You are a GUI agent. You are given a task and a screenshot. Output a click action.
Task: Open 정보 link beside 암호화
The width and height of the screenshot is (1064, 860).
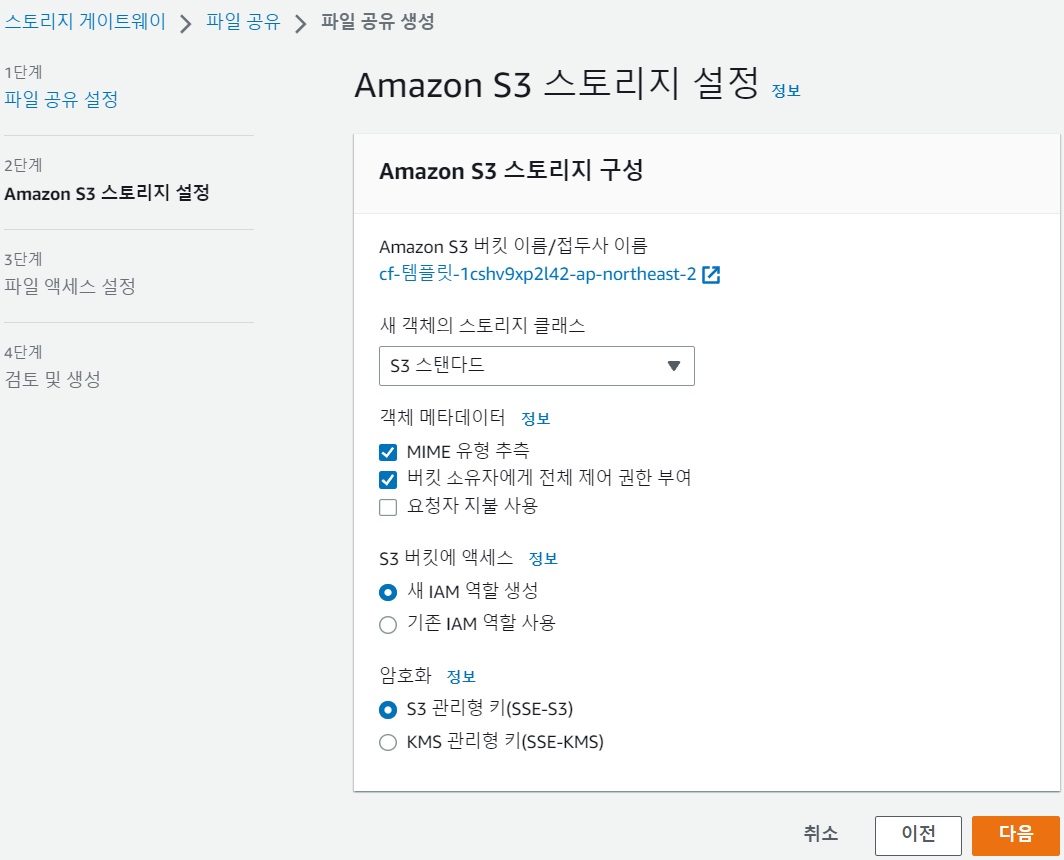(x=461, y=677)
